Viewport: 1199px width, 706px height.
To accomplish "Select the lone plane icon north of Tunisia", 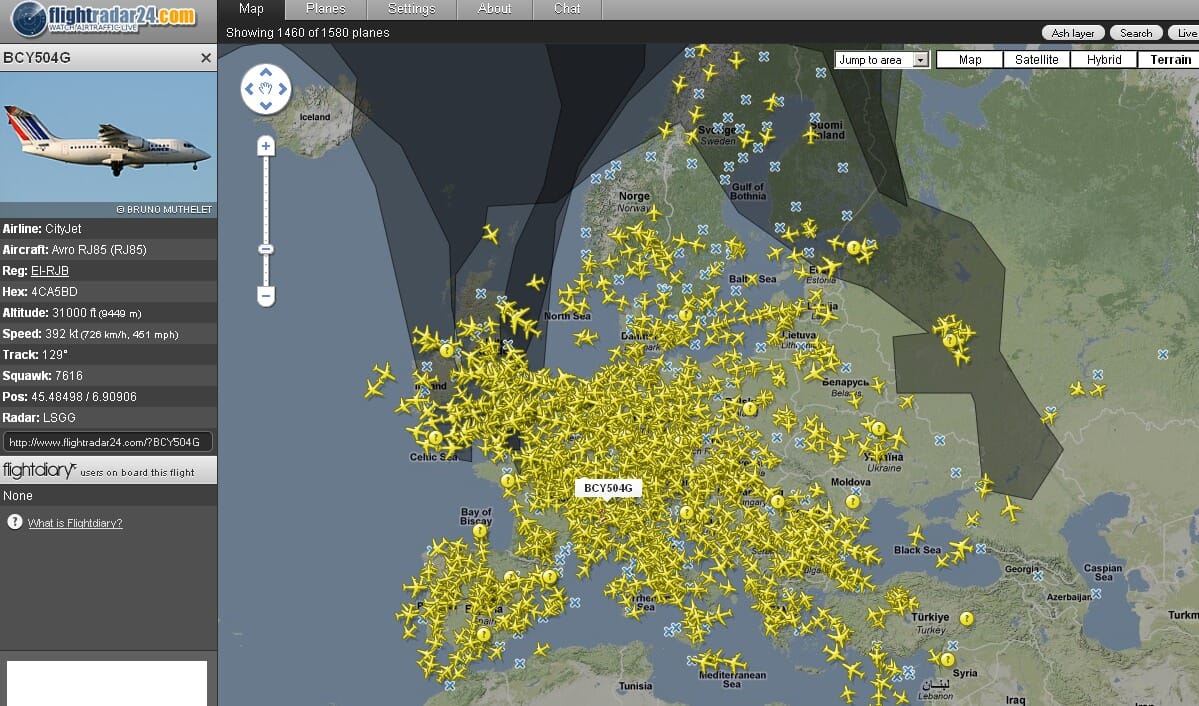I will click(x=541, y=650).
